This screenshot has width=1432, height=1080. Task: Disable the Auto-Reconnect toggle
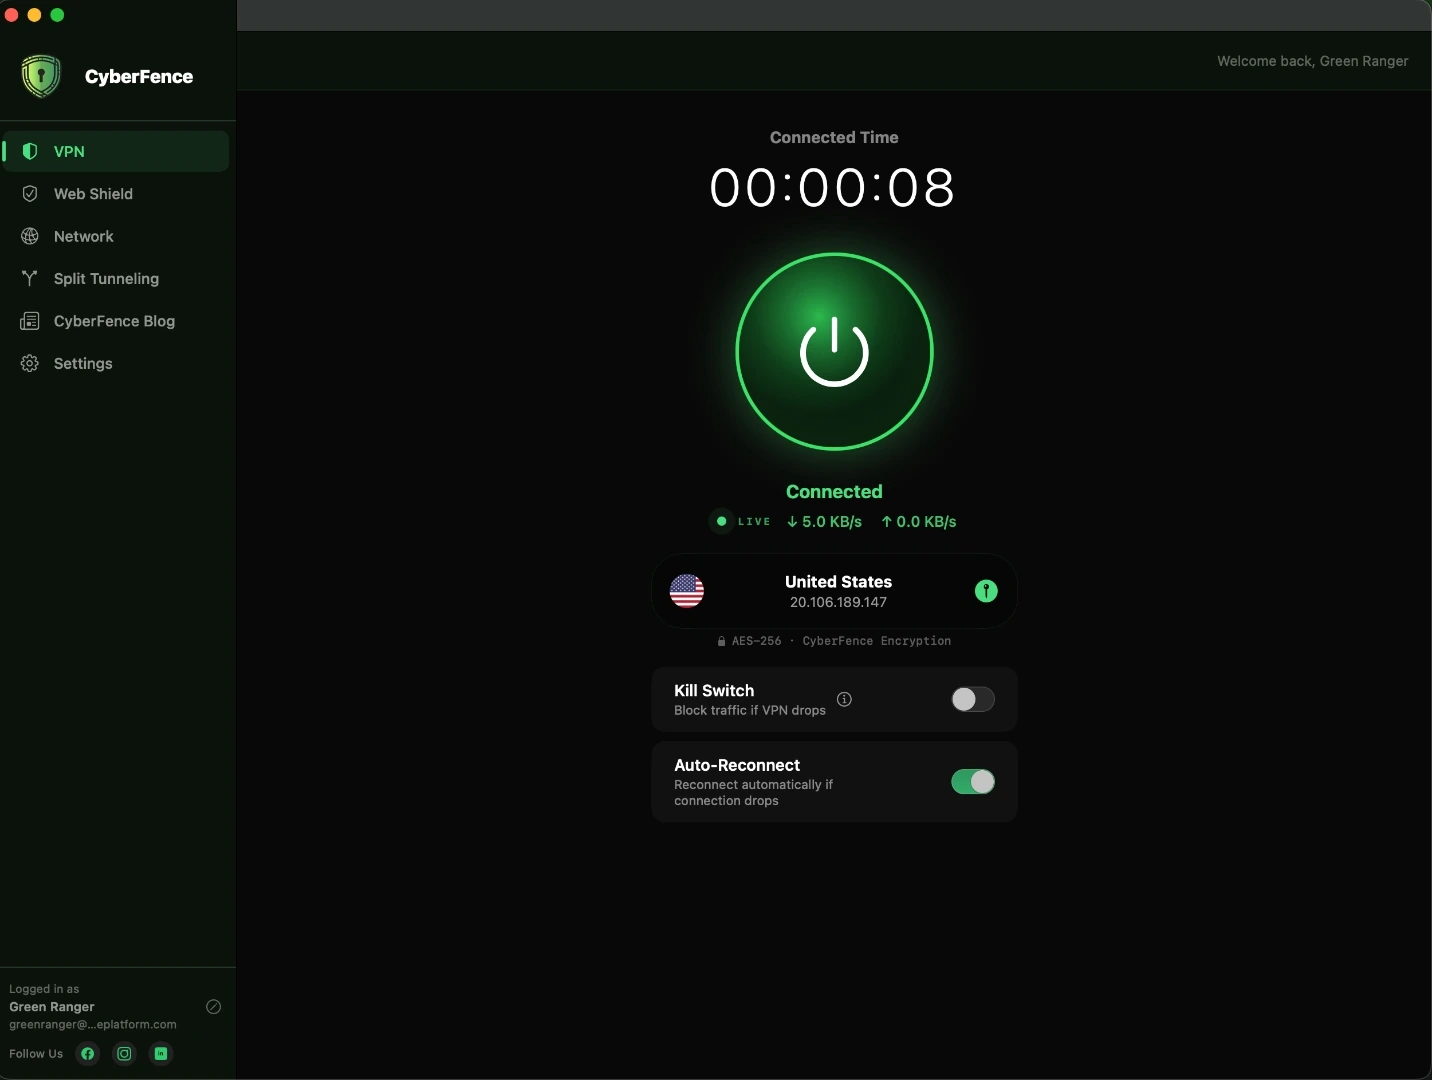coord(973,782)
